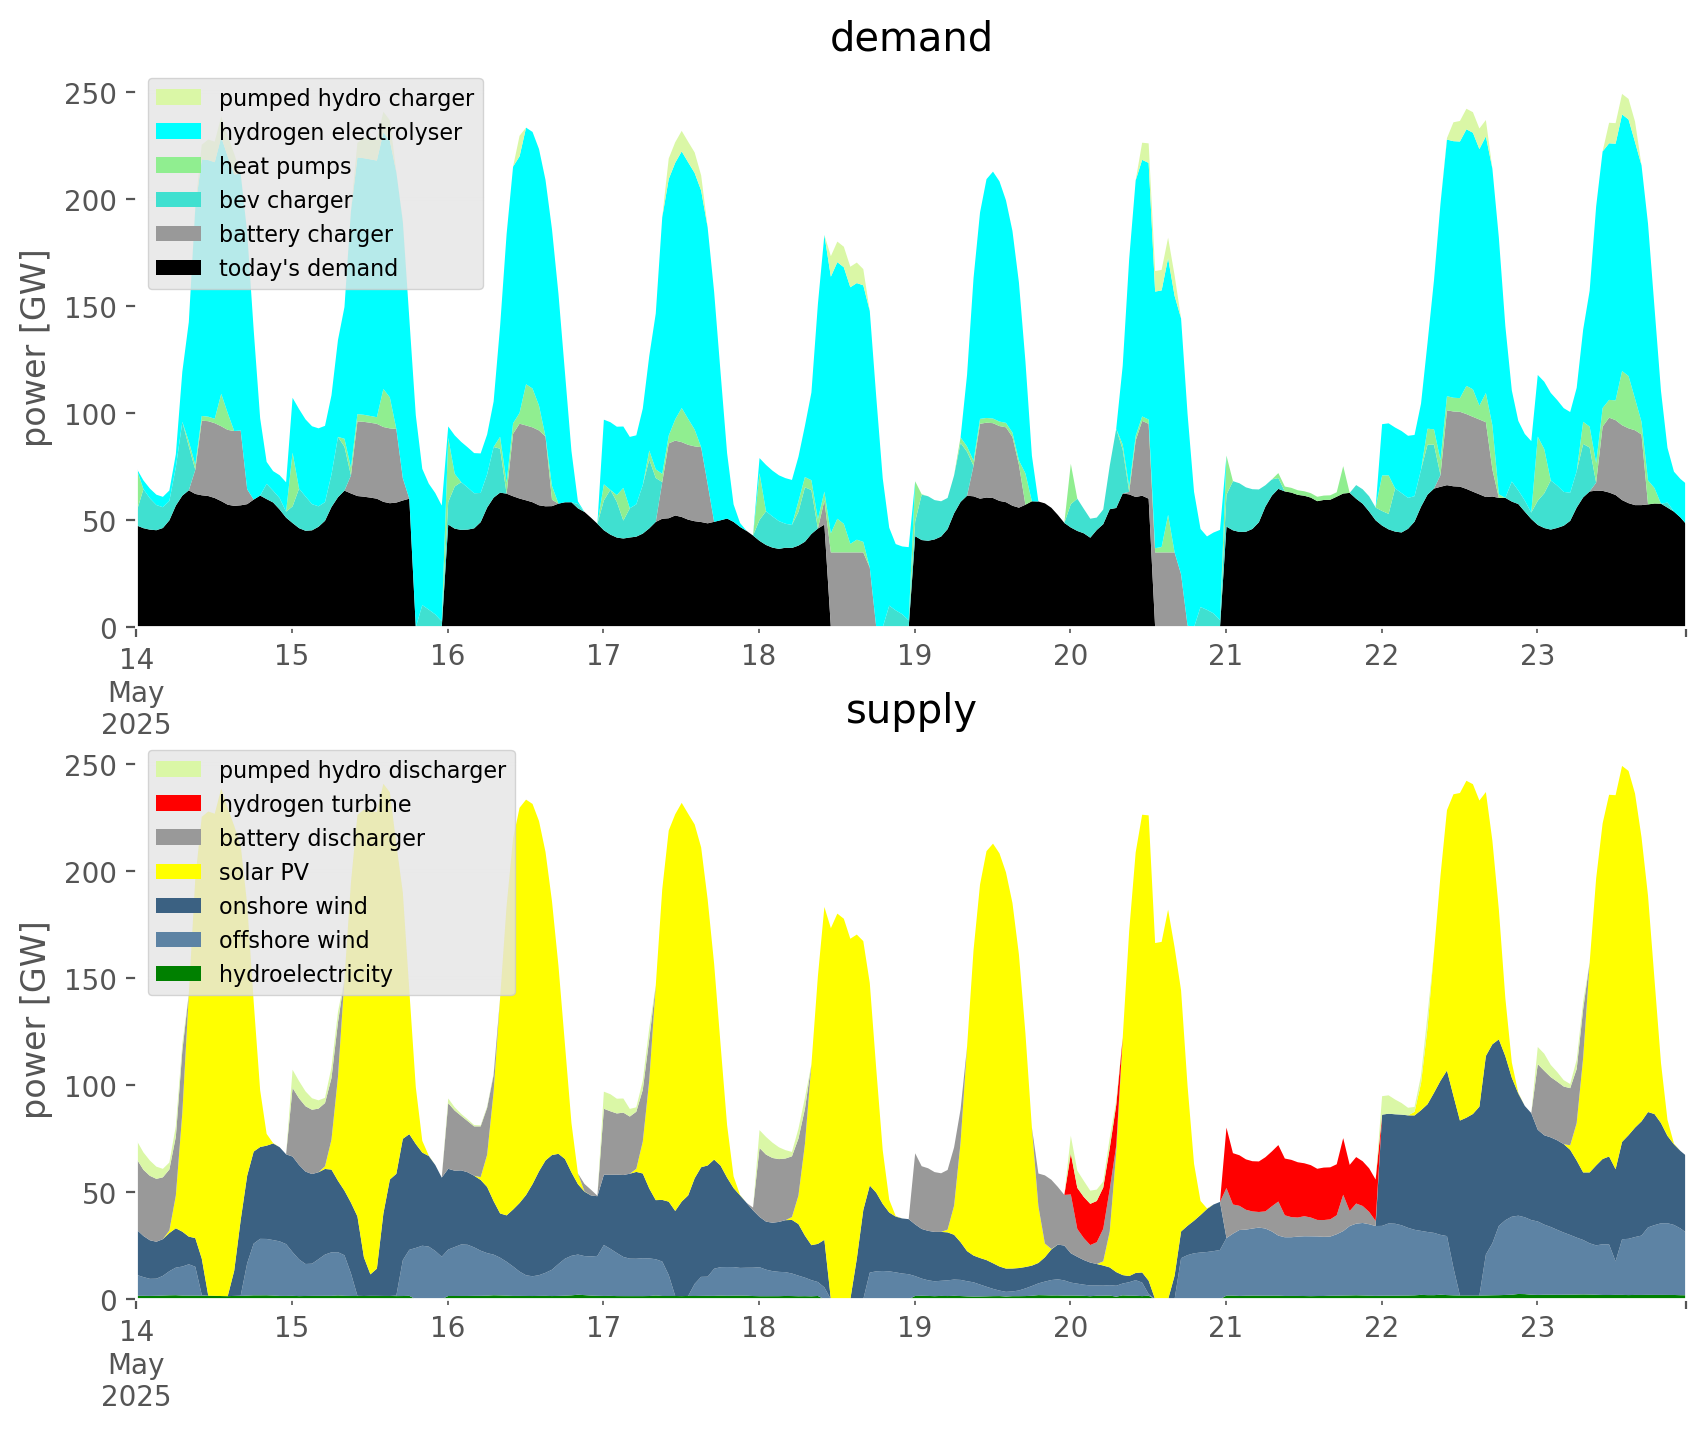This screenshot has height=1431, width=1706.
Task: Select the "today's demand" legend label
Action: 308,268
